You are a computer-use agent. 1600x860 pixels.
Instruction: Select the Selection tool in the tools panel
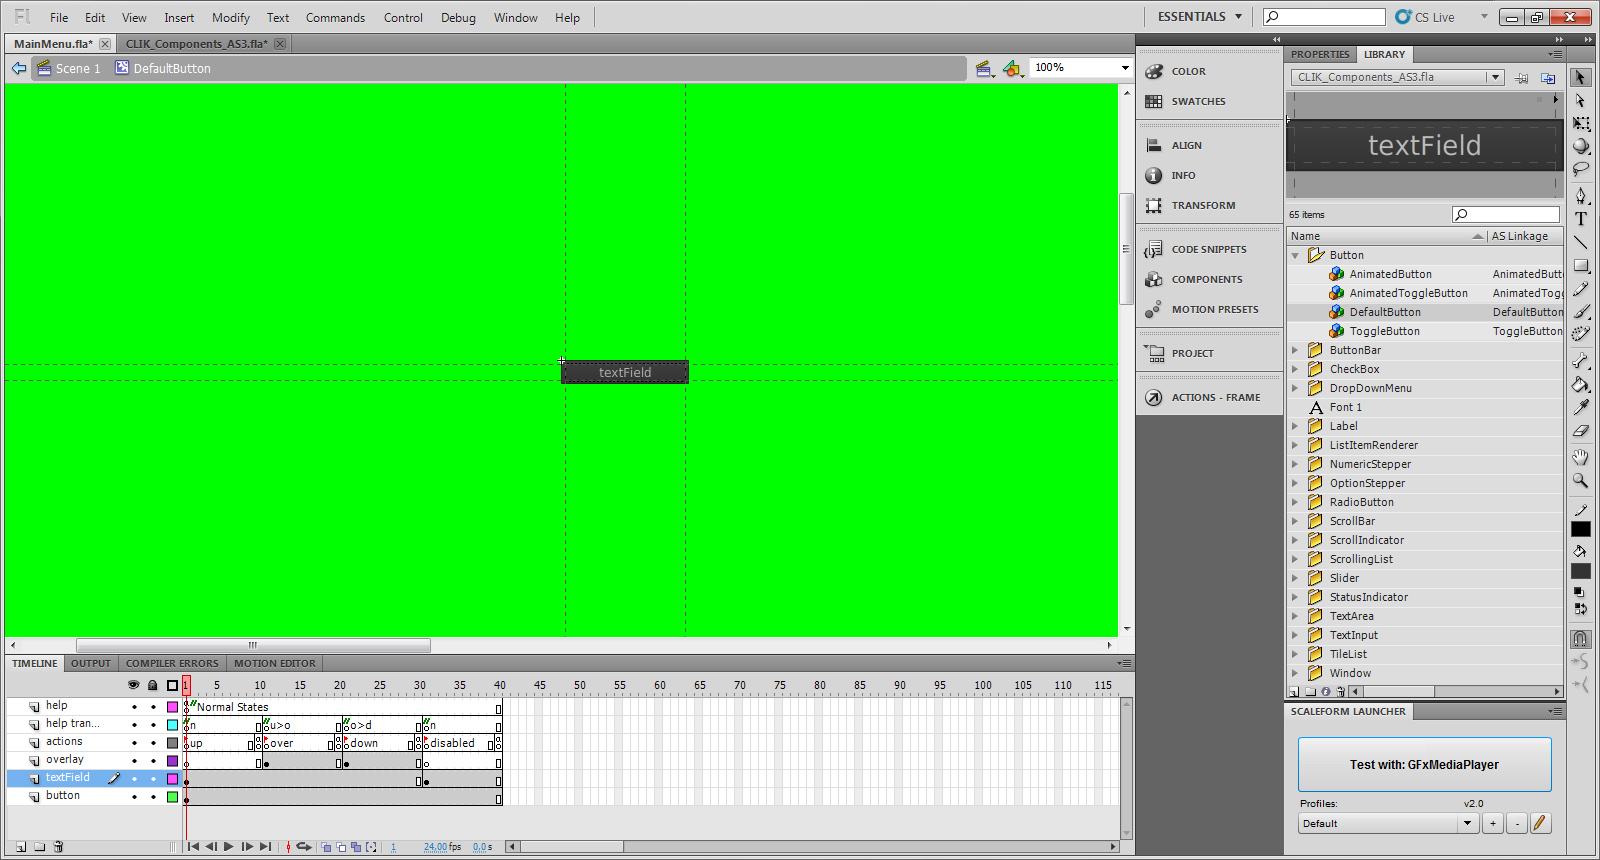[1580, 78]
